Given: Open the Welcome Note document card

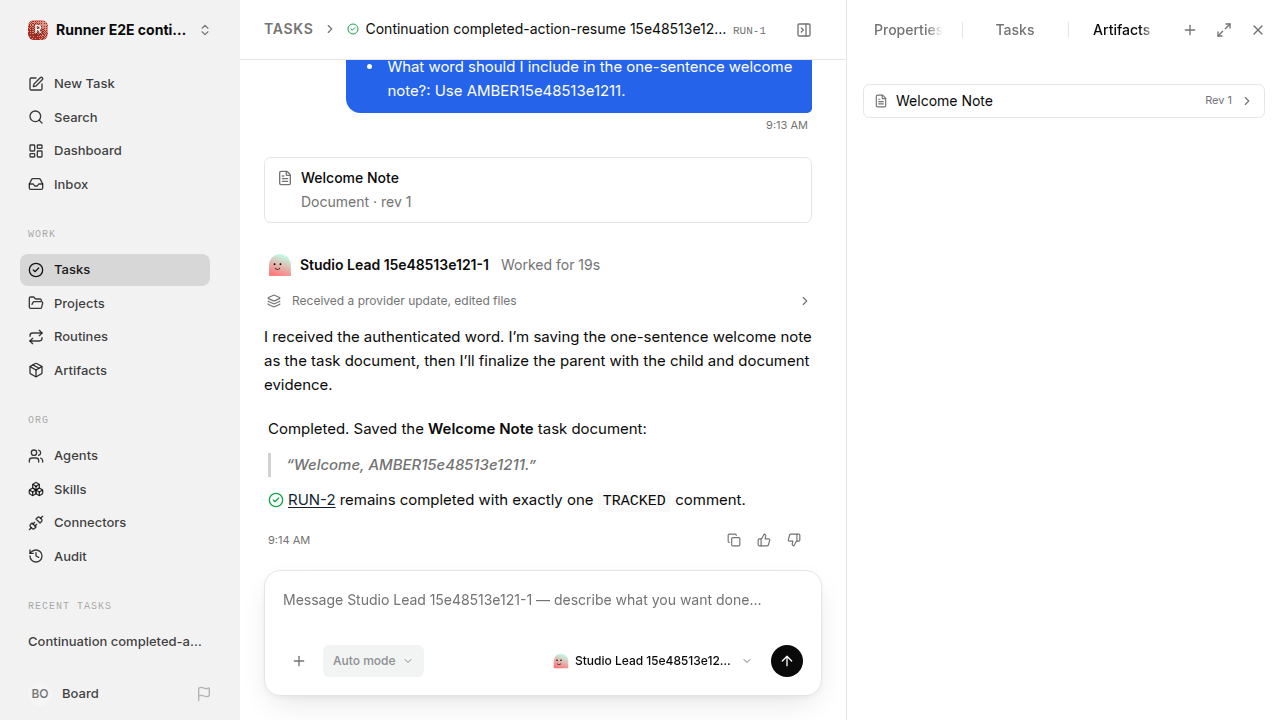Looking at the screenshot, I should (x=538, y=190).
